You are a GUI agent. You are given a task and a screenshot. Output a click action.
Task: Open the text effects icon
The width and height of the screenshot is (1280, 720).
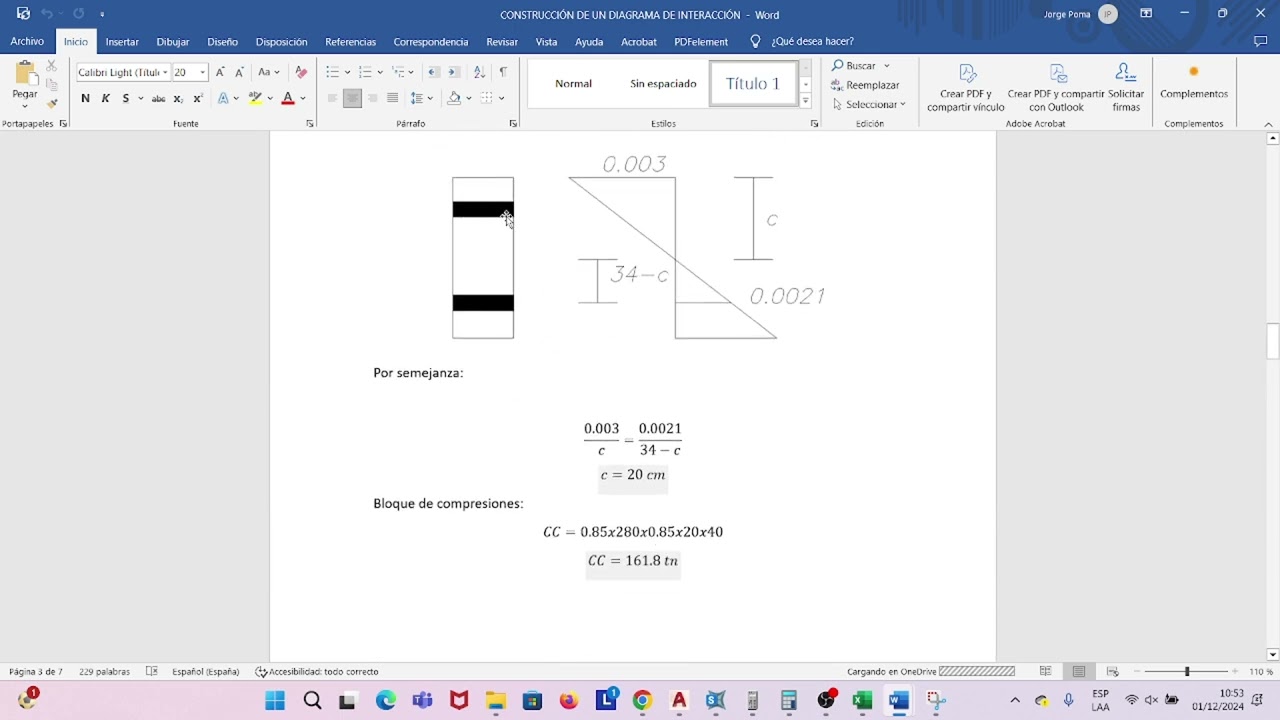pos(223,98)
